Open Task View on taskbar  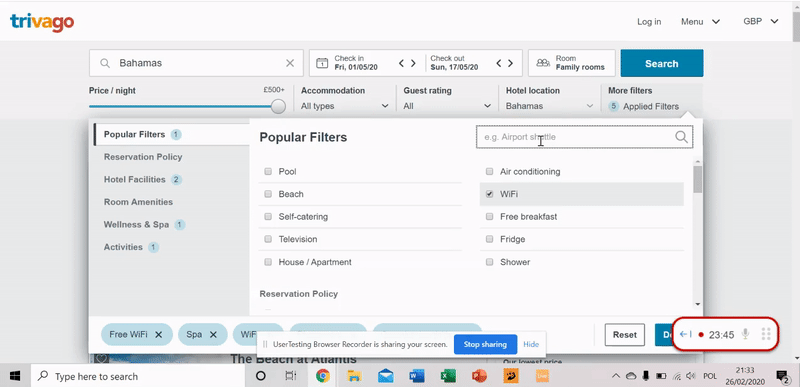pyautogui.click(x=290, y=376)
